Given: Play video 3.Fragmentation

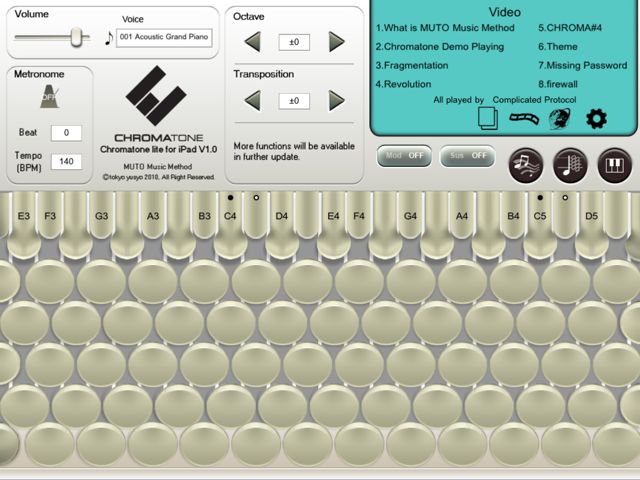Looking at the screenshot, I should (x=412, y=65).
